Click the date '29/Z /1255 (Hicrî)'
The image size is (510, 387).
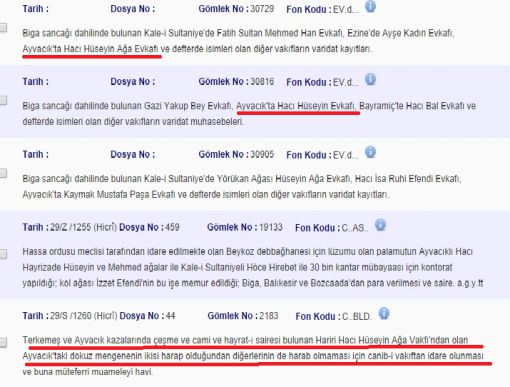[83, 227]
